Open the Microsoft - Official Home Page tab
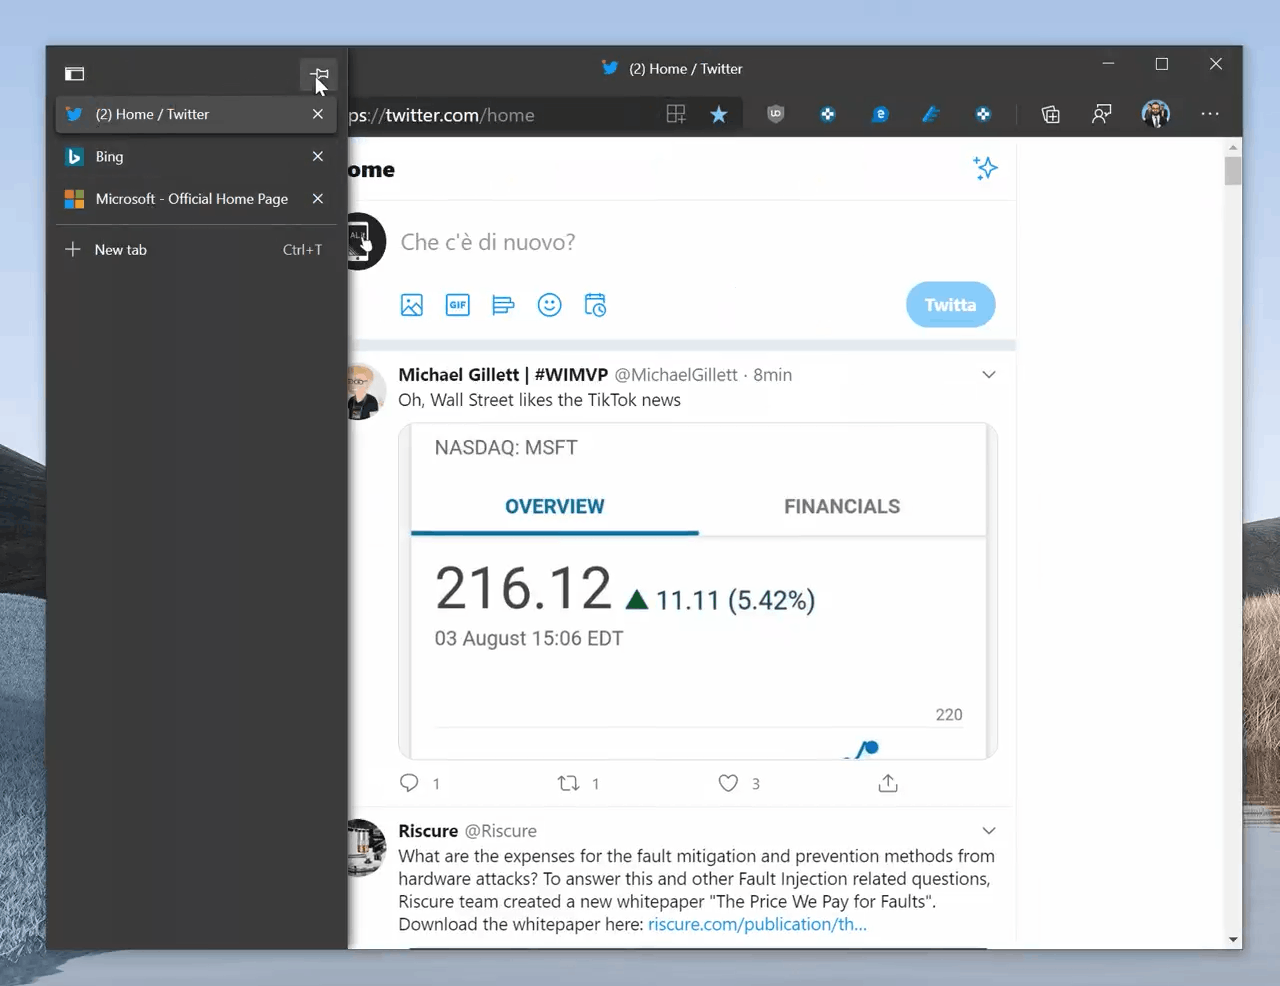The height and width of the screenshot is (986, 1280). point(196,199)
